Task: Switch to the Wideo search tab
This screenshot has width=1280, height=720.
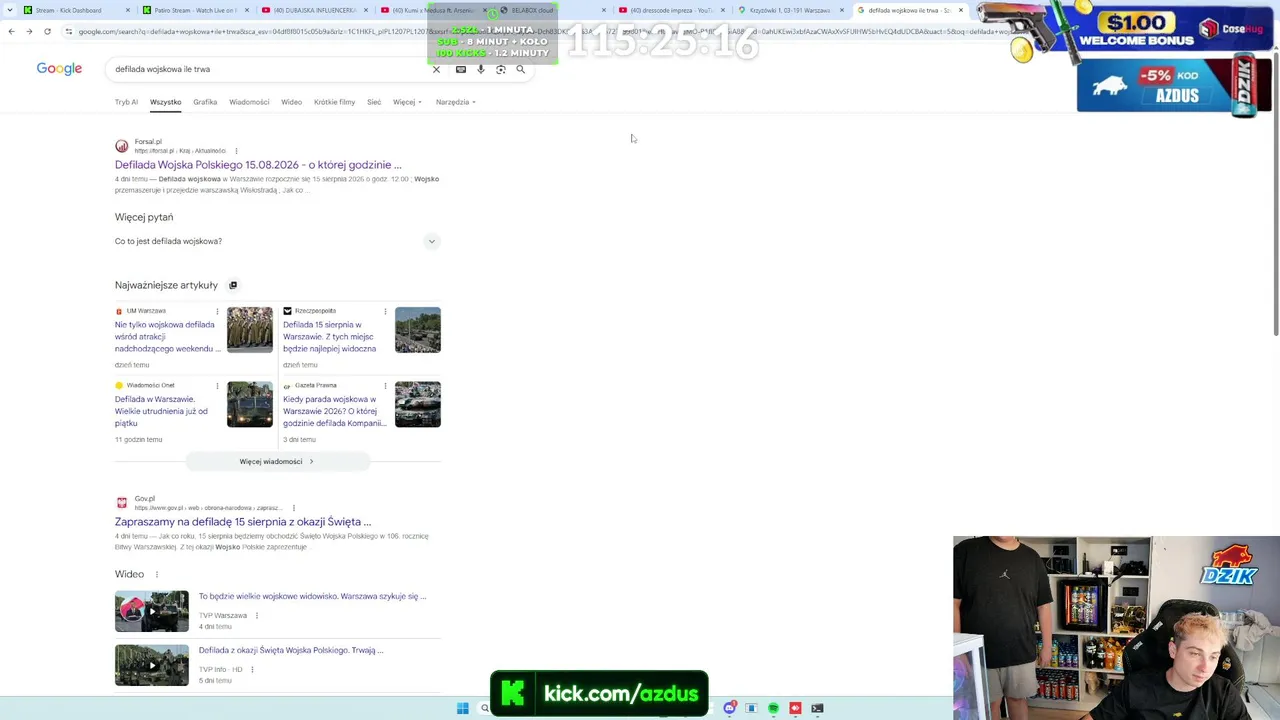Action: pyautogui.click(x=291, y=102)
